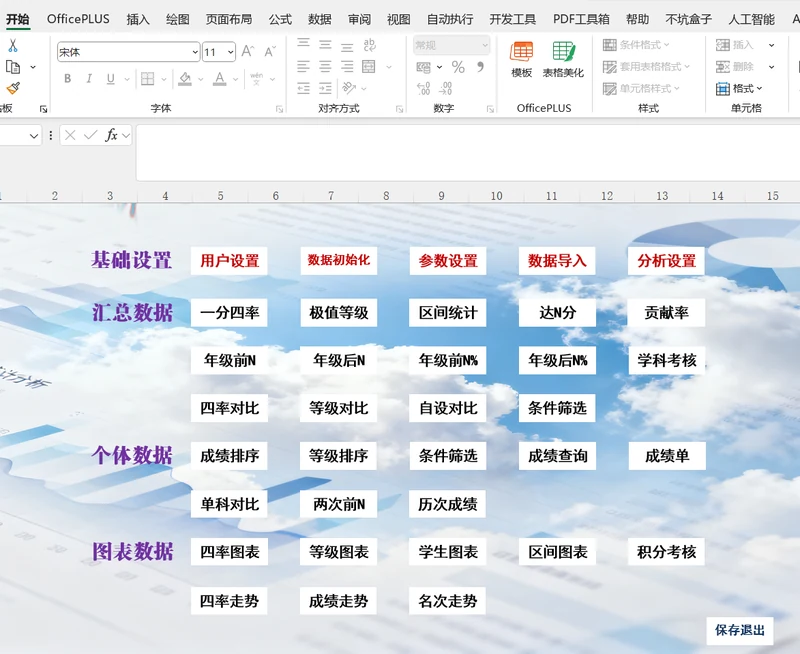Viewport: 800px width, 654px height.
Task: Switch to the 公式 tab
Action: (x=280, y=19)
